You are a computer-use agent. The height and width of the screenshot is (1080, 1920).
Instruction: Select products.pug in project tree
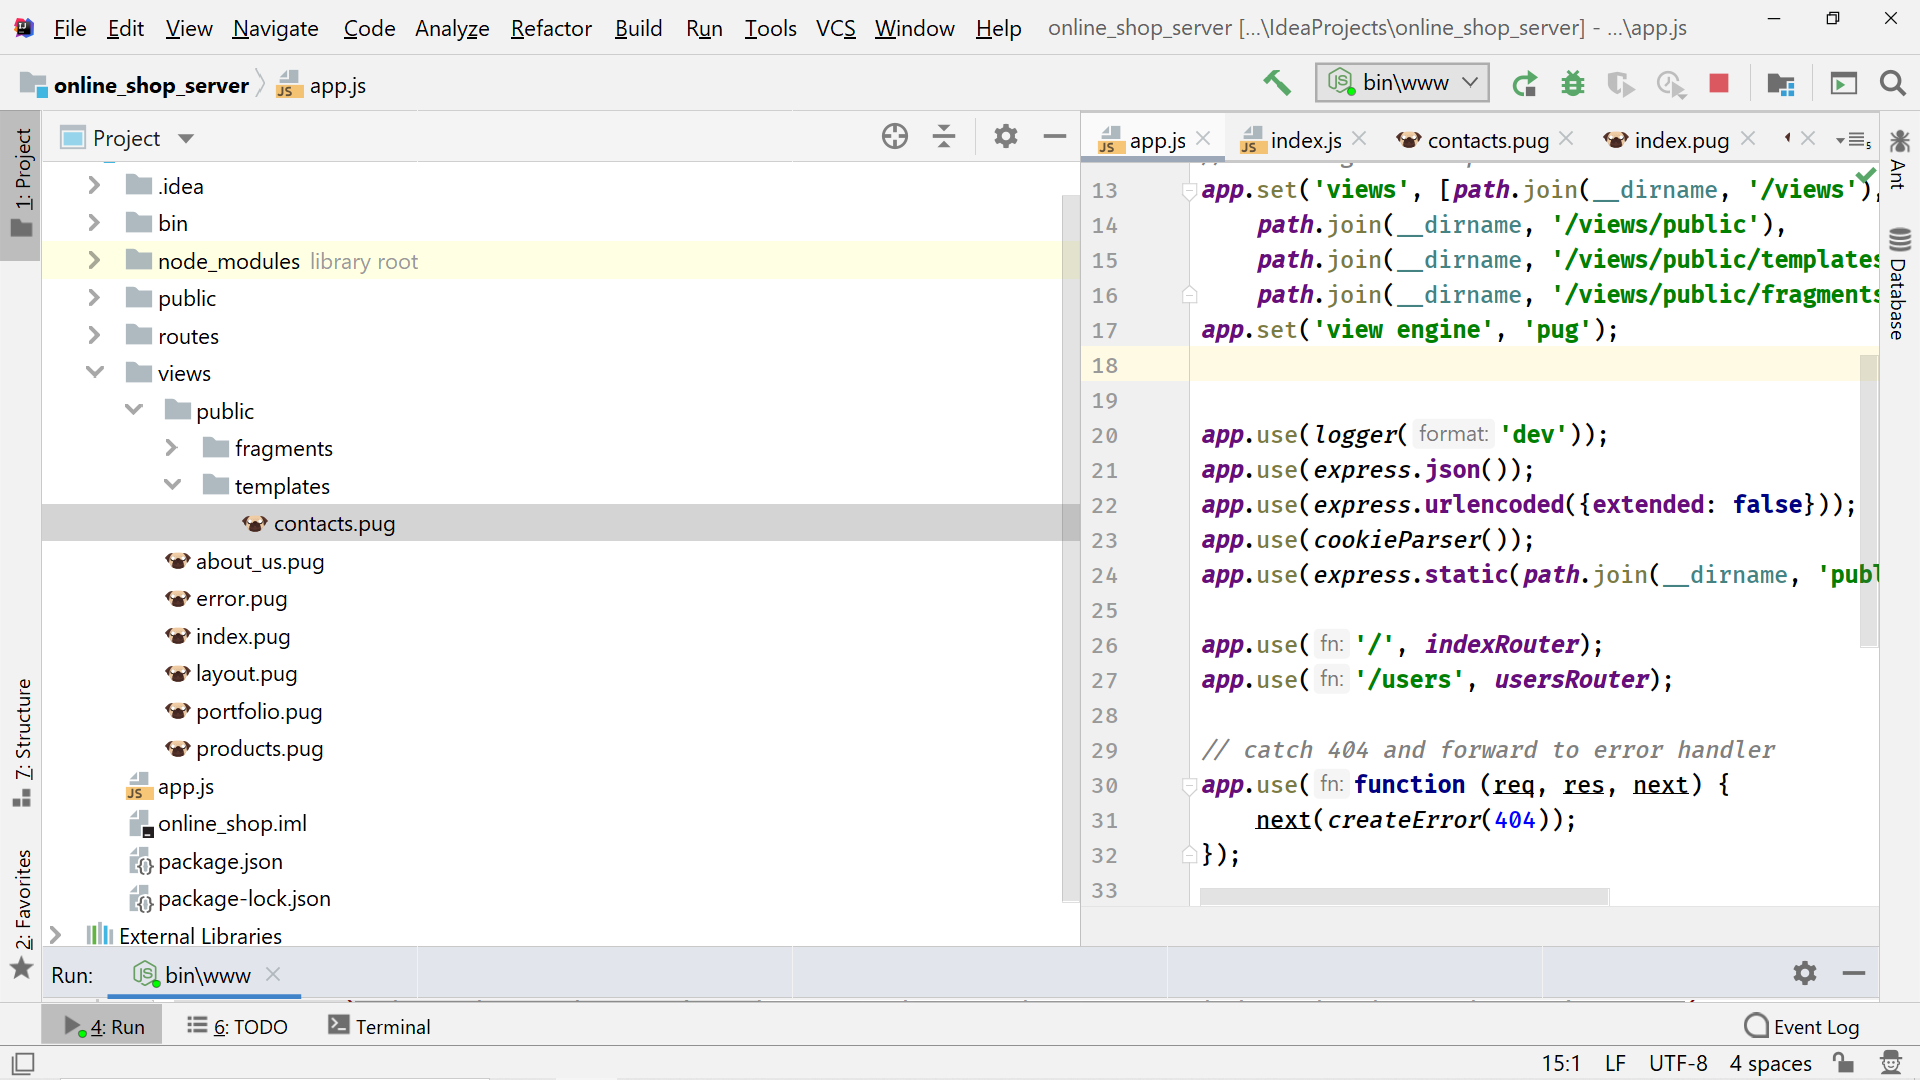point(259,749)
